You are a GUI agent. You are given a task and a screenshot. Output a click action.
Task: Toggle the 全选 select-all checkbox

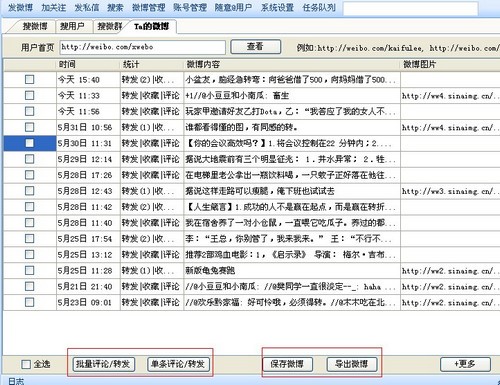tap(26, 364)
